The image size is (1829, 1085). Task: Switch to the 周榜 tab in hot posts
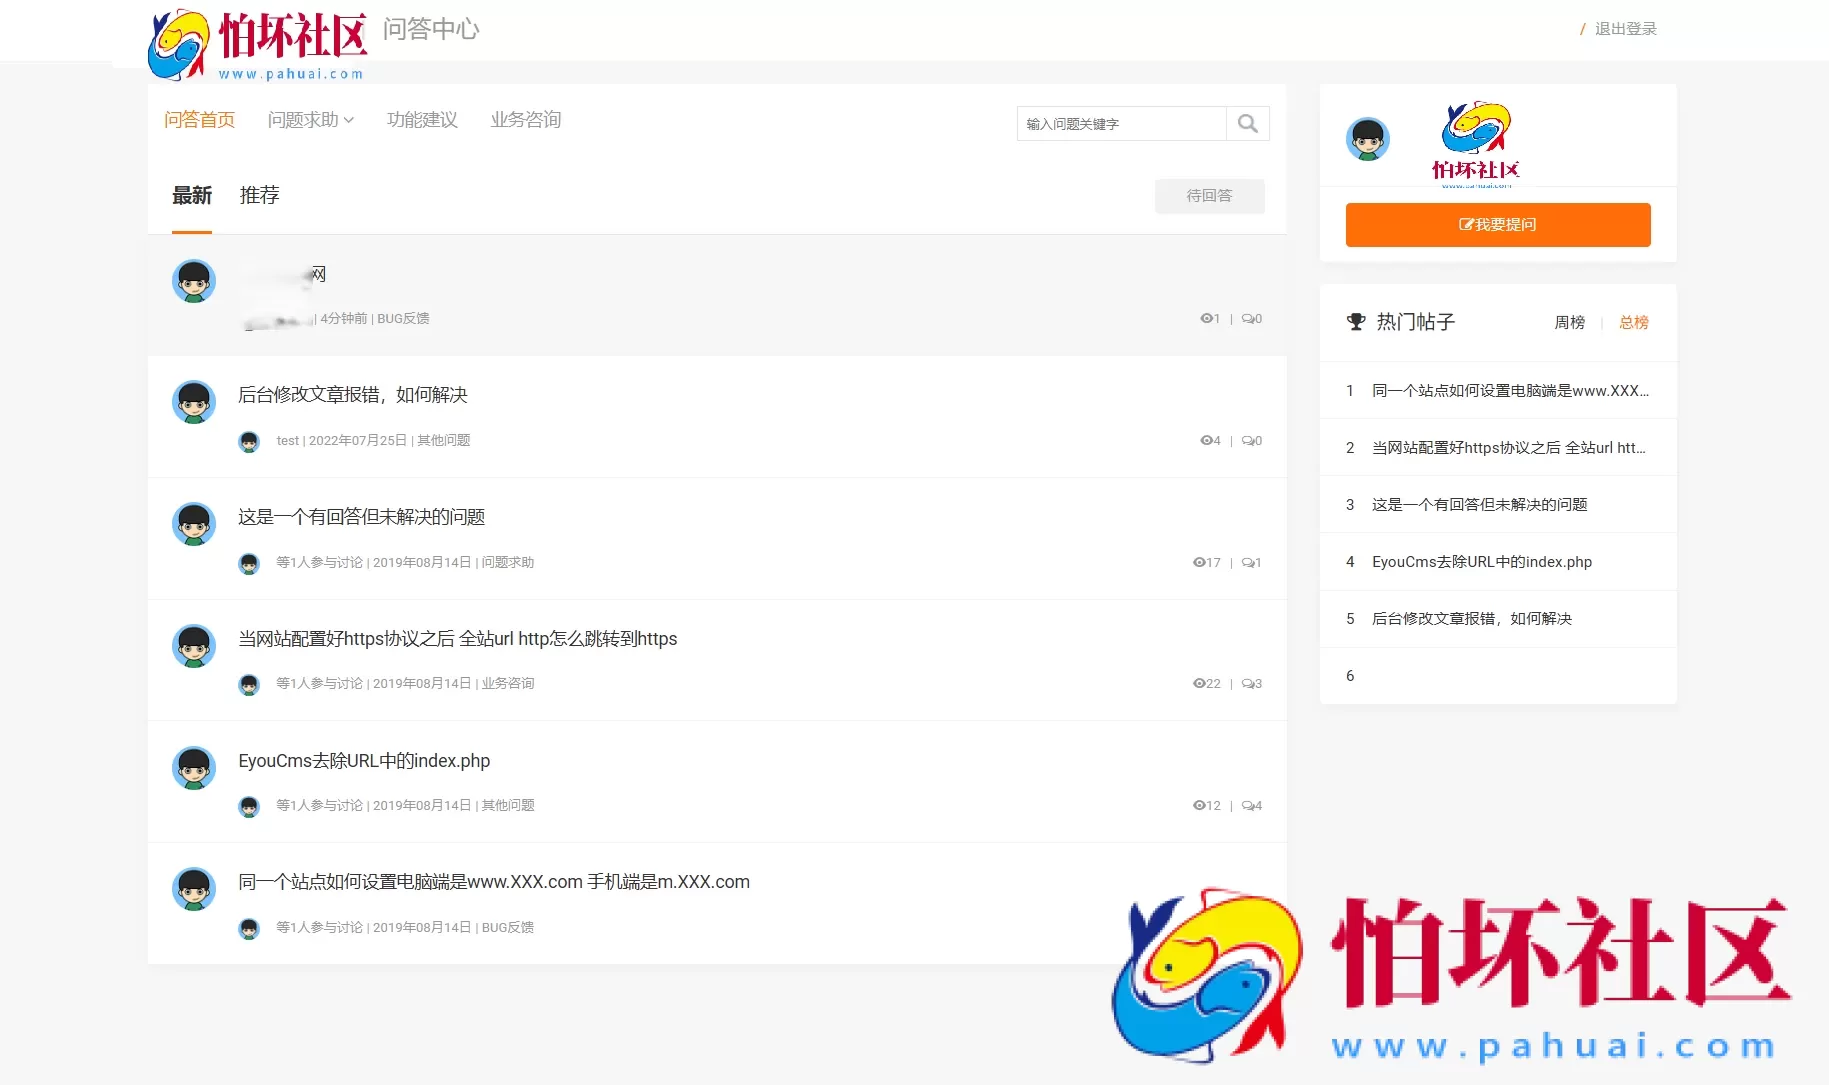point(1568,322)
